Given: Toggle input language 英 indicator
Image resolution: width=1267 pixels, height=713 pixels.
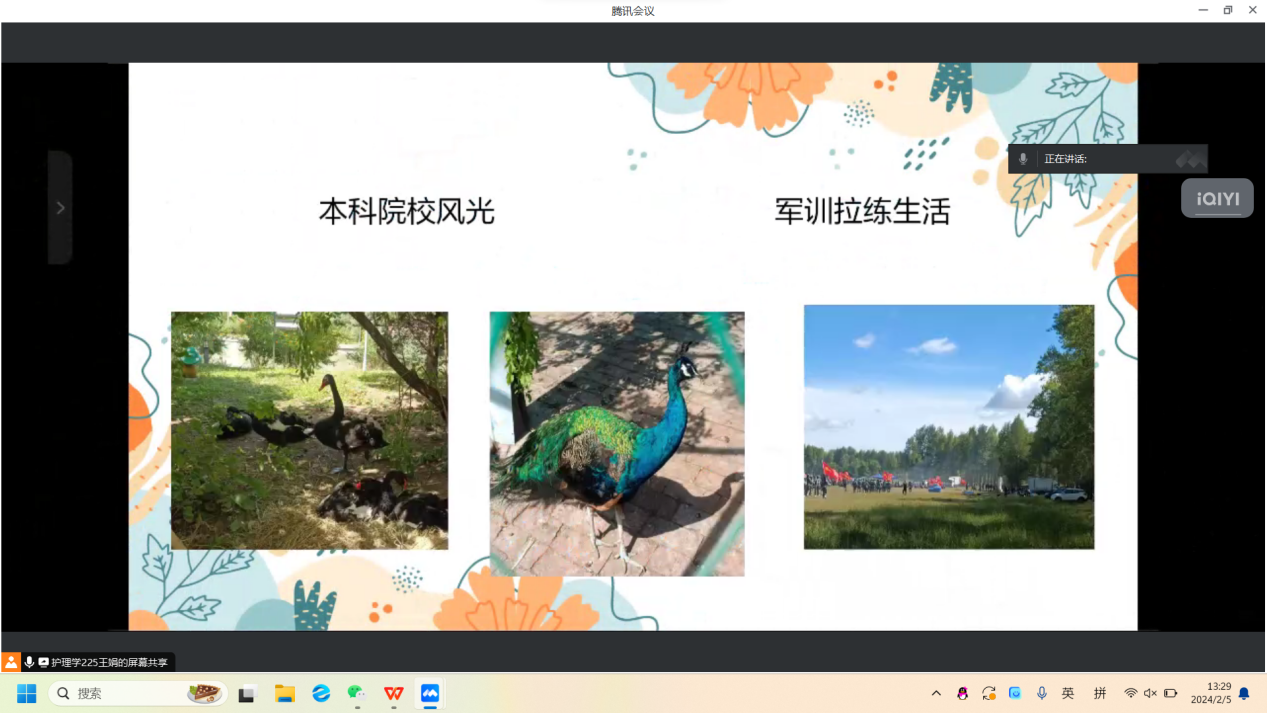Looking at the screenshot, I should click(1068, 693).
